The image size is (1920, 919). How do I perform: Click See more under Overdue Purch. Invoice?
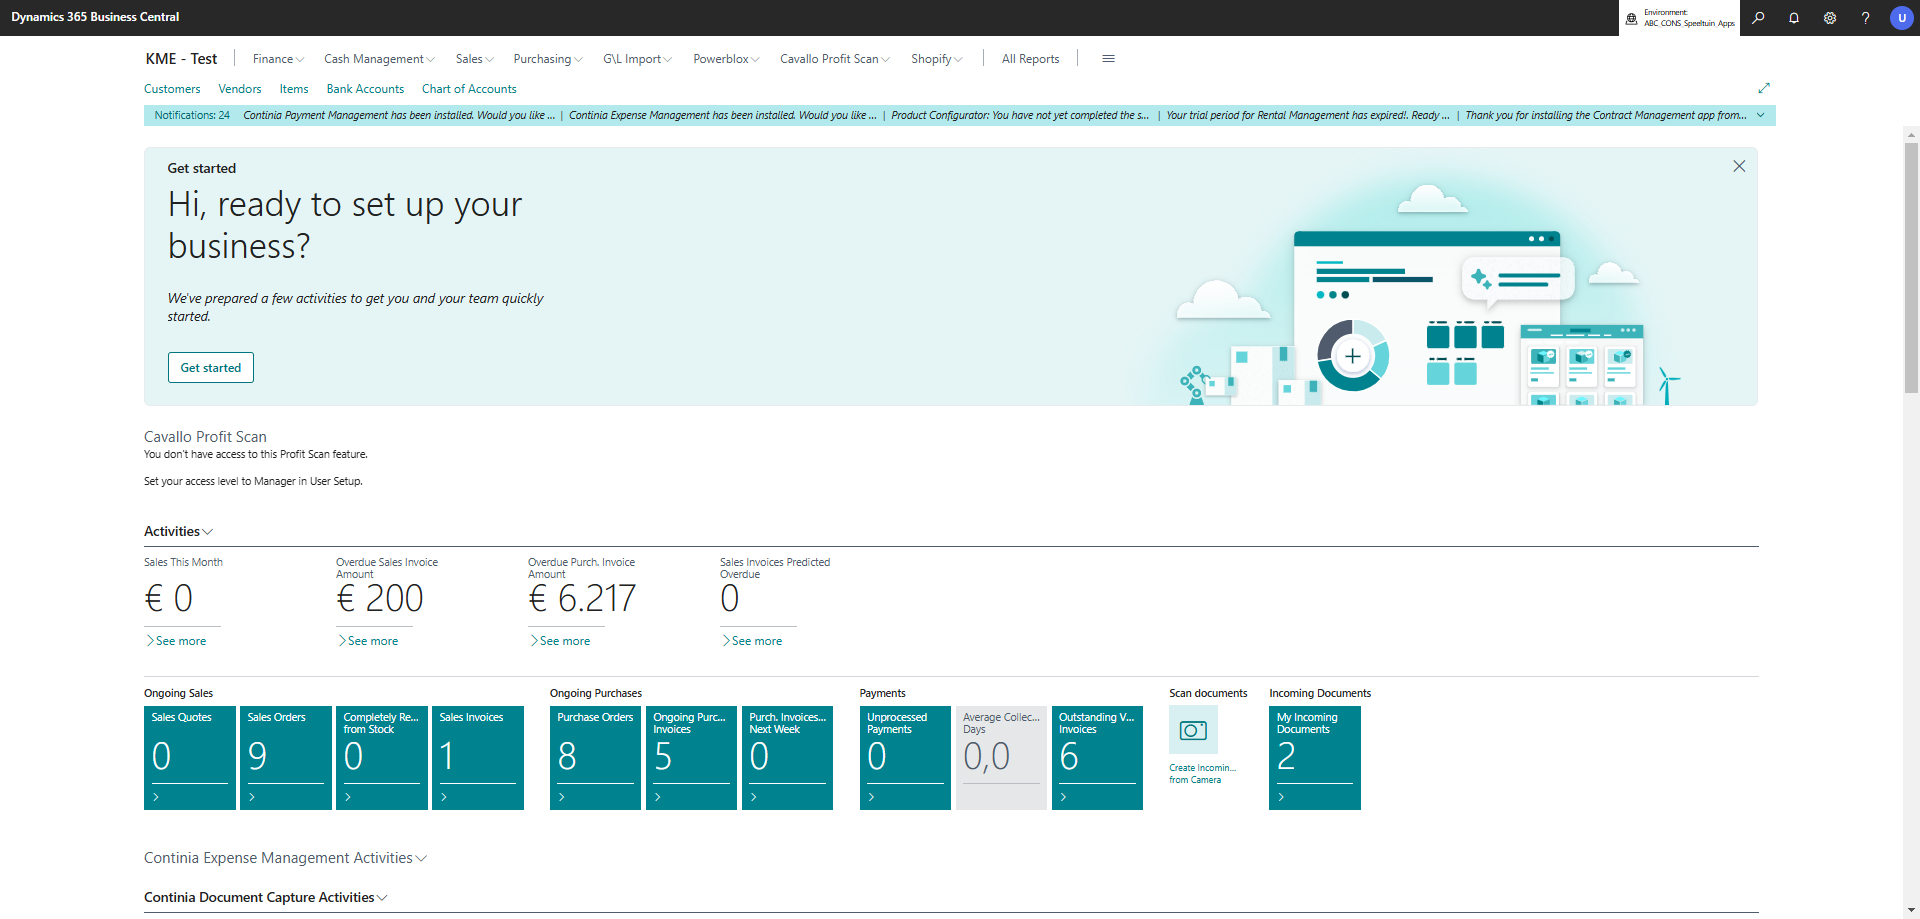pos(564,641)
